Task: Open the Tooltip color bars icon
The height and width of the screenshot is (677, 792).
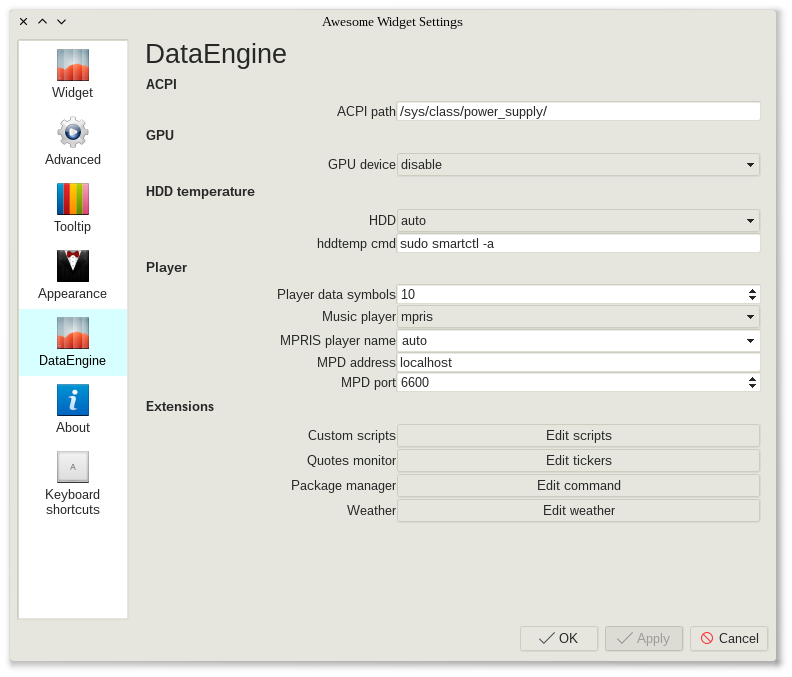Action: coord(73,199)
